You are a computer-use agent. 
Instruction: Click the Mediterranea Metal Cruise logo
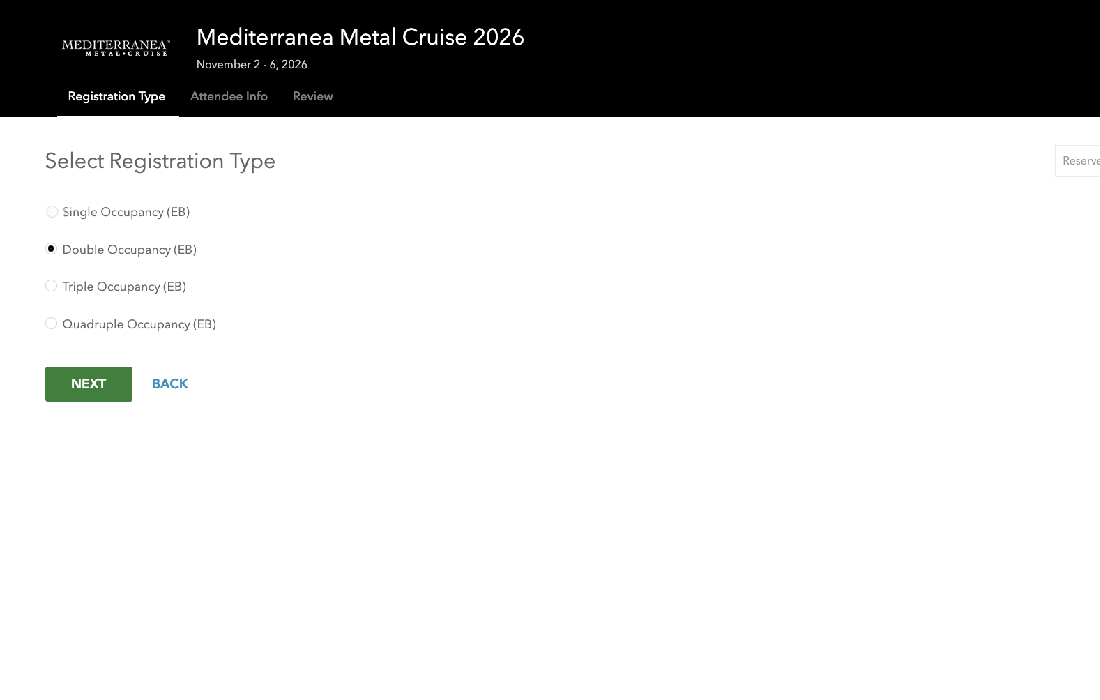click(x=115, y=47)
